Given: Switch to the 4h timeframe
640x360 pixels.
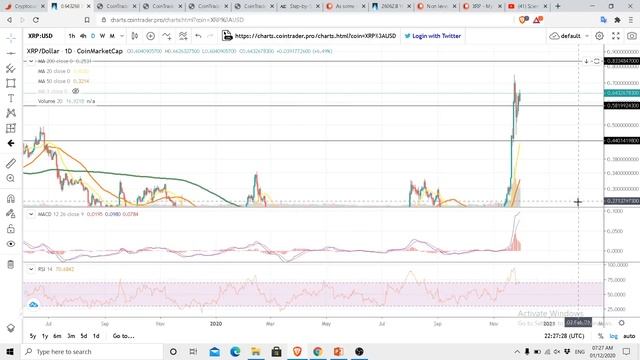Looking at the screenshot, I should point(83,36).
